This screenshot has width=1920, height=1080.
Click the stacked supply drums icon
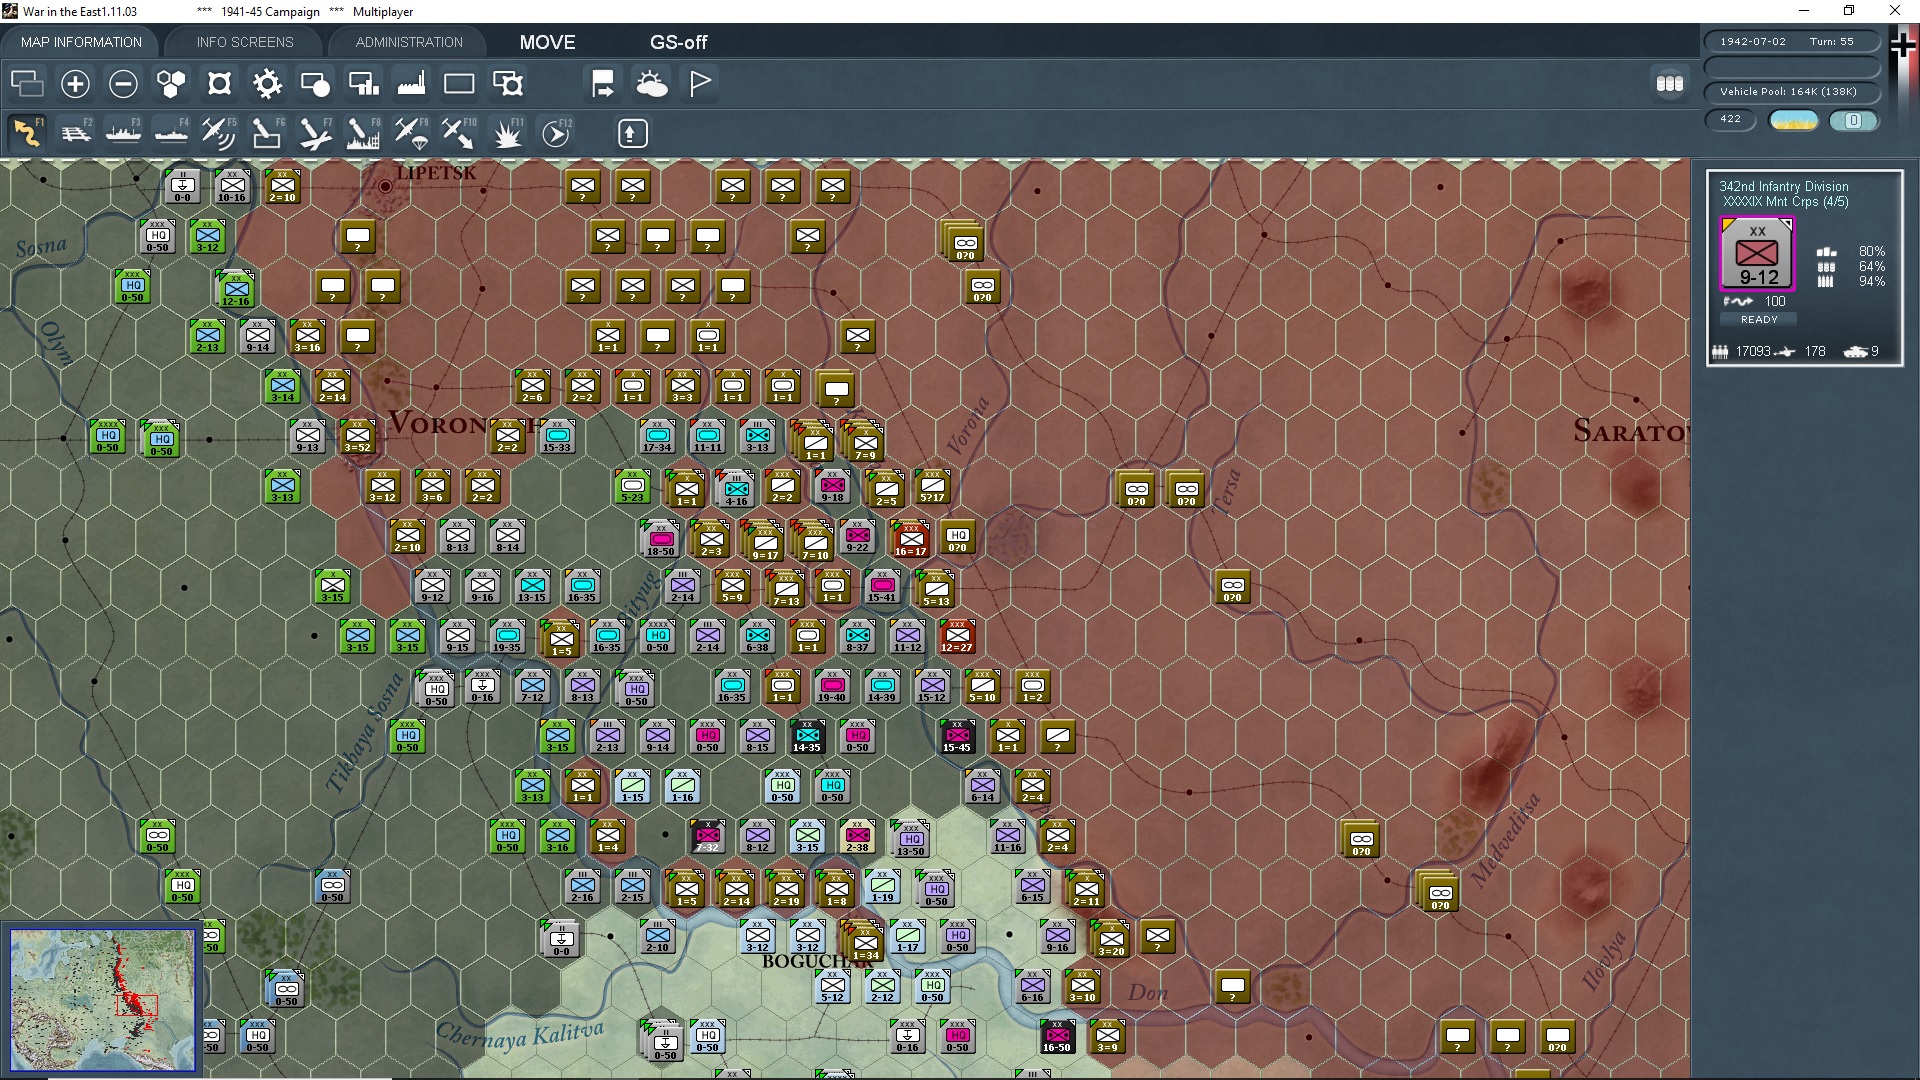(1670, 84)
